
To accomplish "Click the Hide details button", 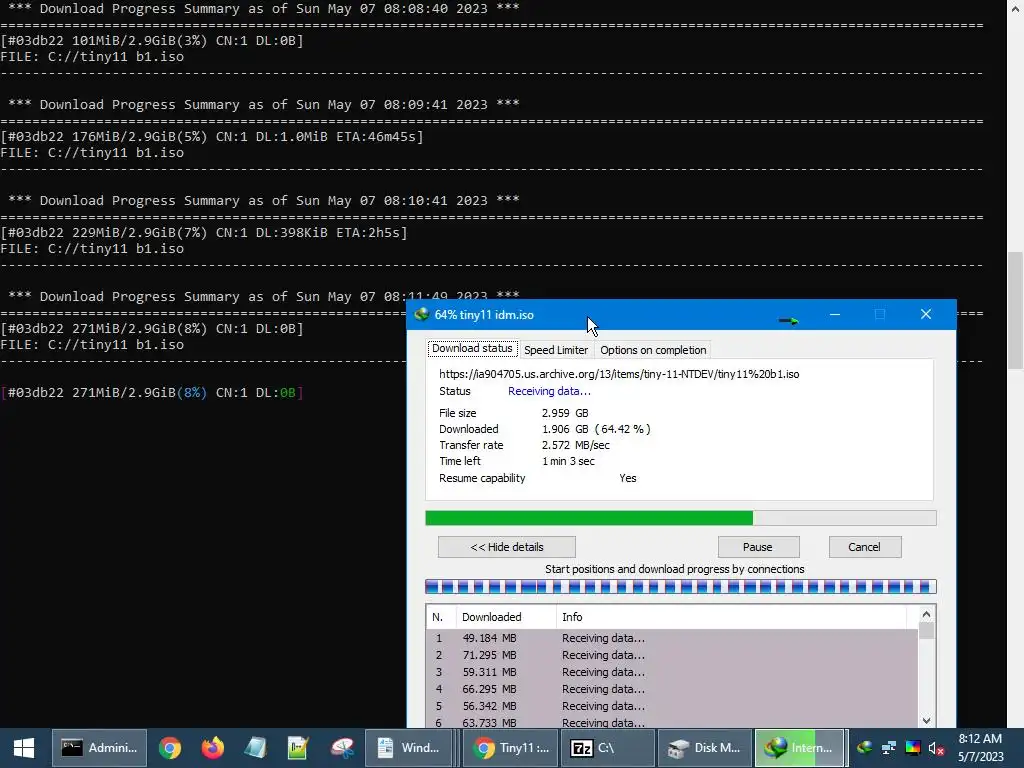I will (507, 547).
